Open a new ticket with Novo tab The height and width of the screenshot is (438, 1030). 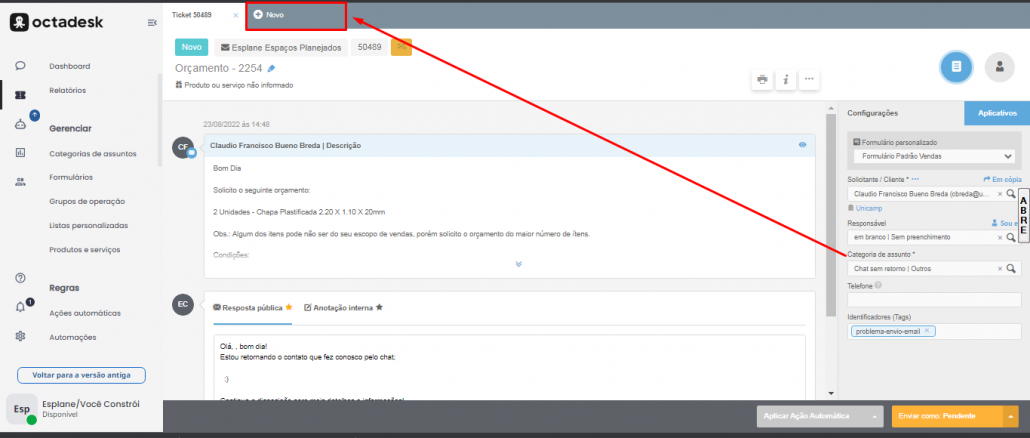pos(269,15)
